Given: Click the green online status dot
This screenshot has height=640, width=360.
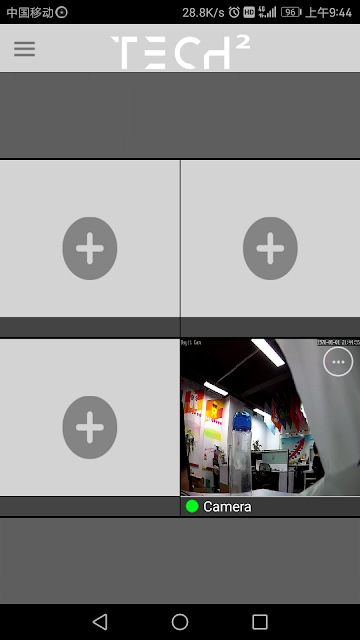Looking at the screenshot, I should [x=192, y=506].
